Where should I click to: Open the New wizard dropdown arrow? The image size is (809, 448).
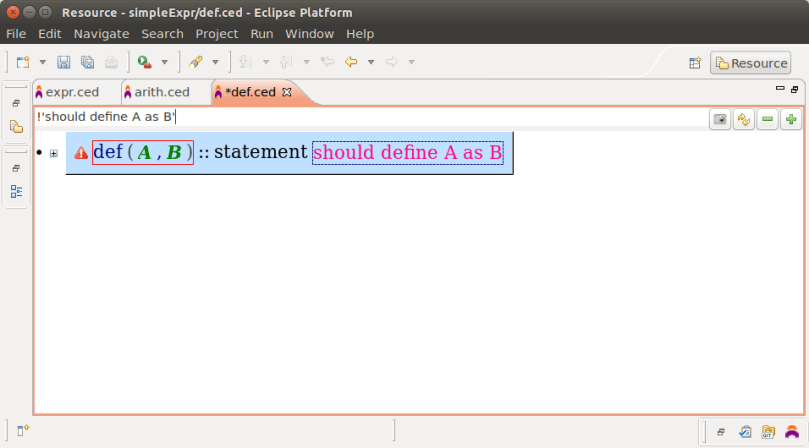point(42,62)
